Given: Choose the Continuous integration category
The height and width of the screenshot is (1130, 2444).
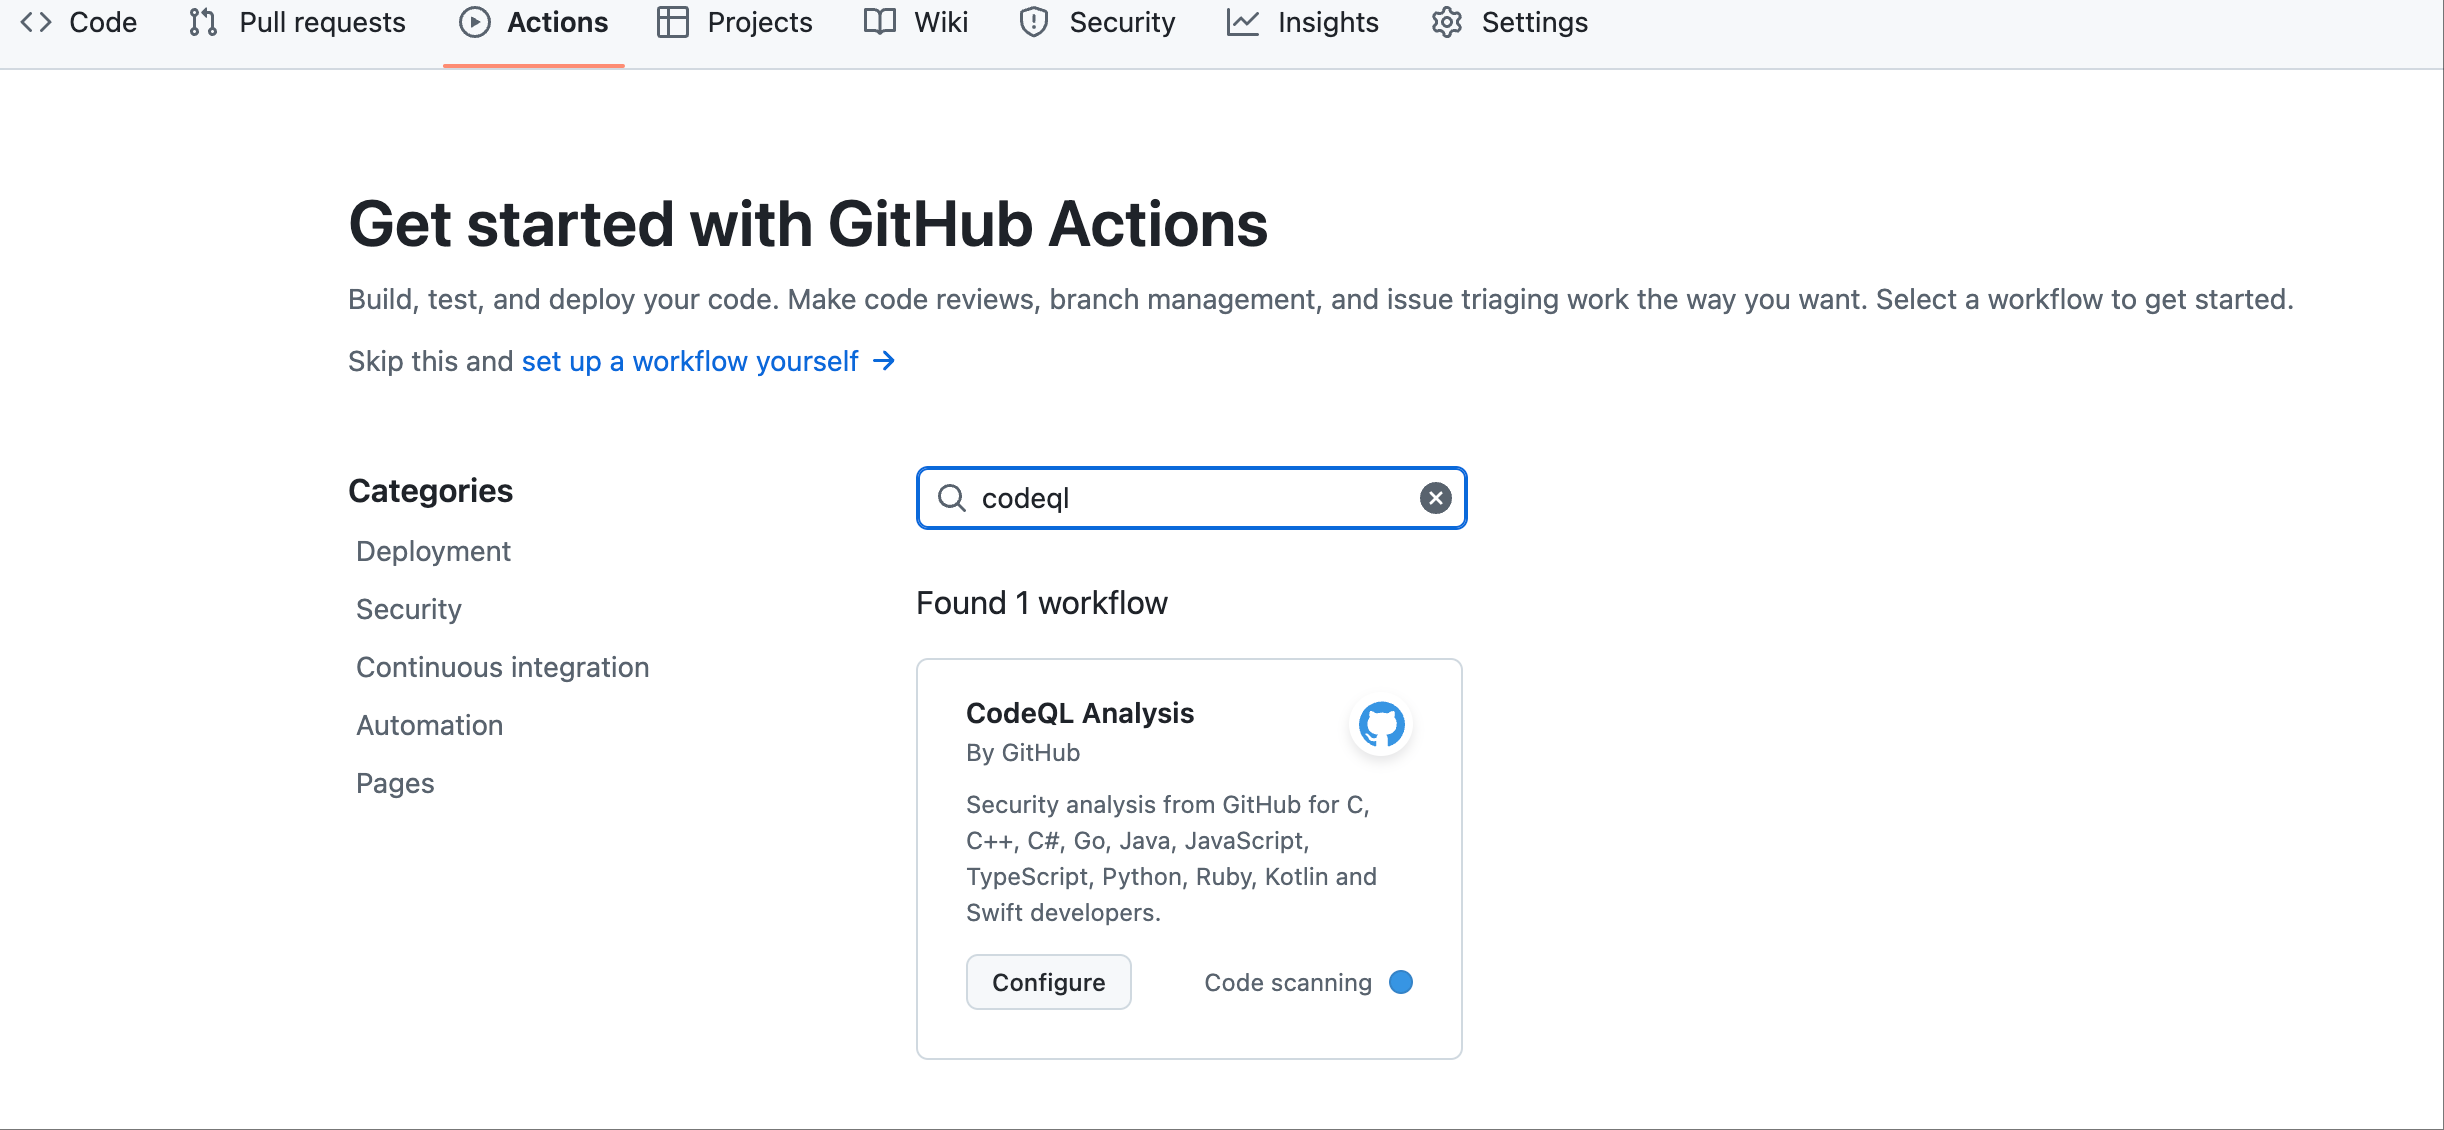Looking at the screenshot, I should (x=502, y=667).
